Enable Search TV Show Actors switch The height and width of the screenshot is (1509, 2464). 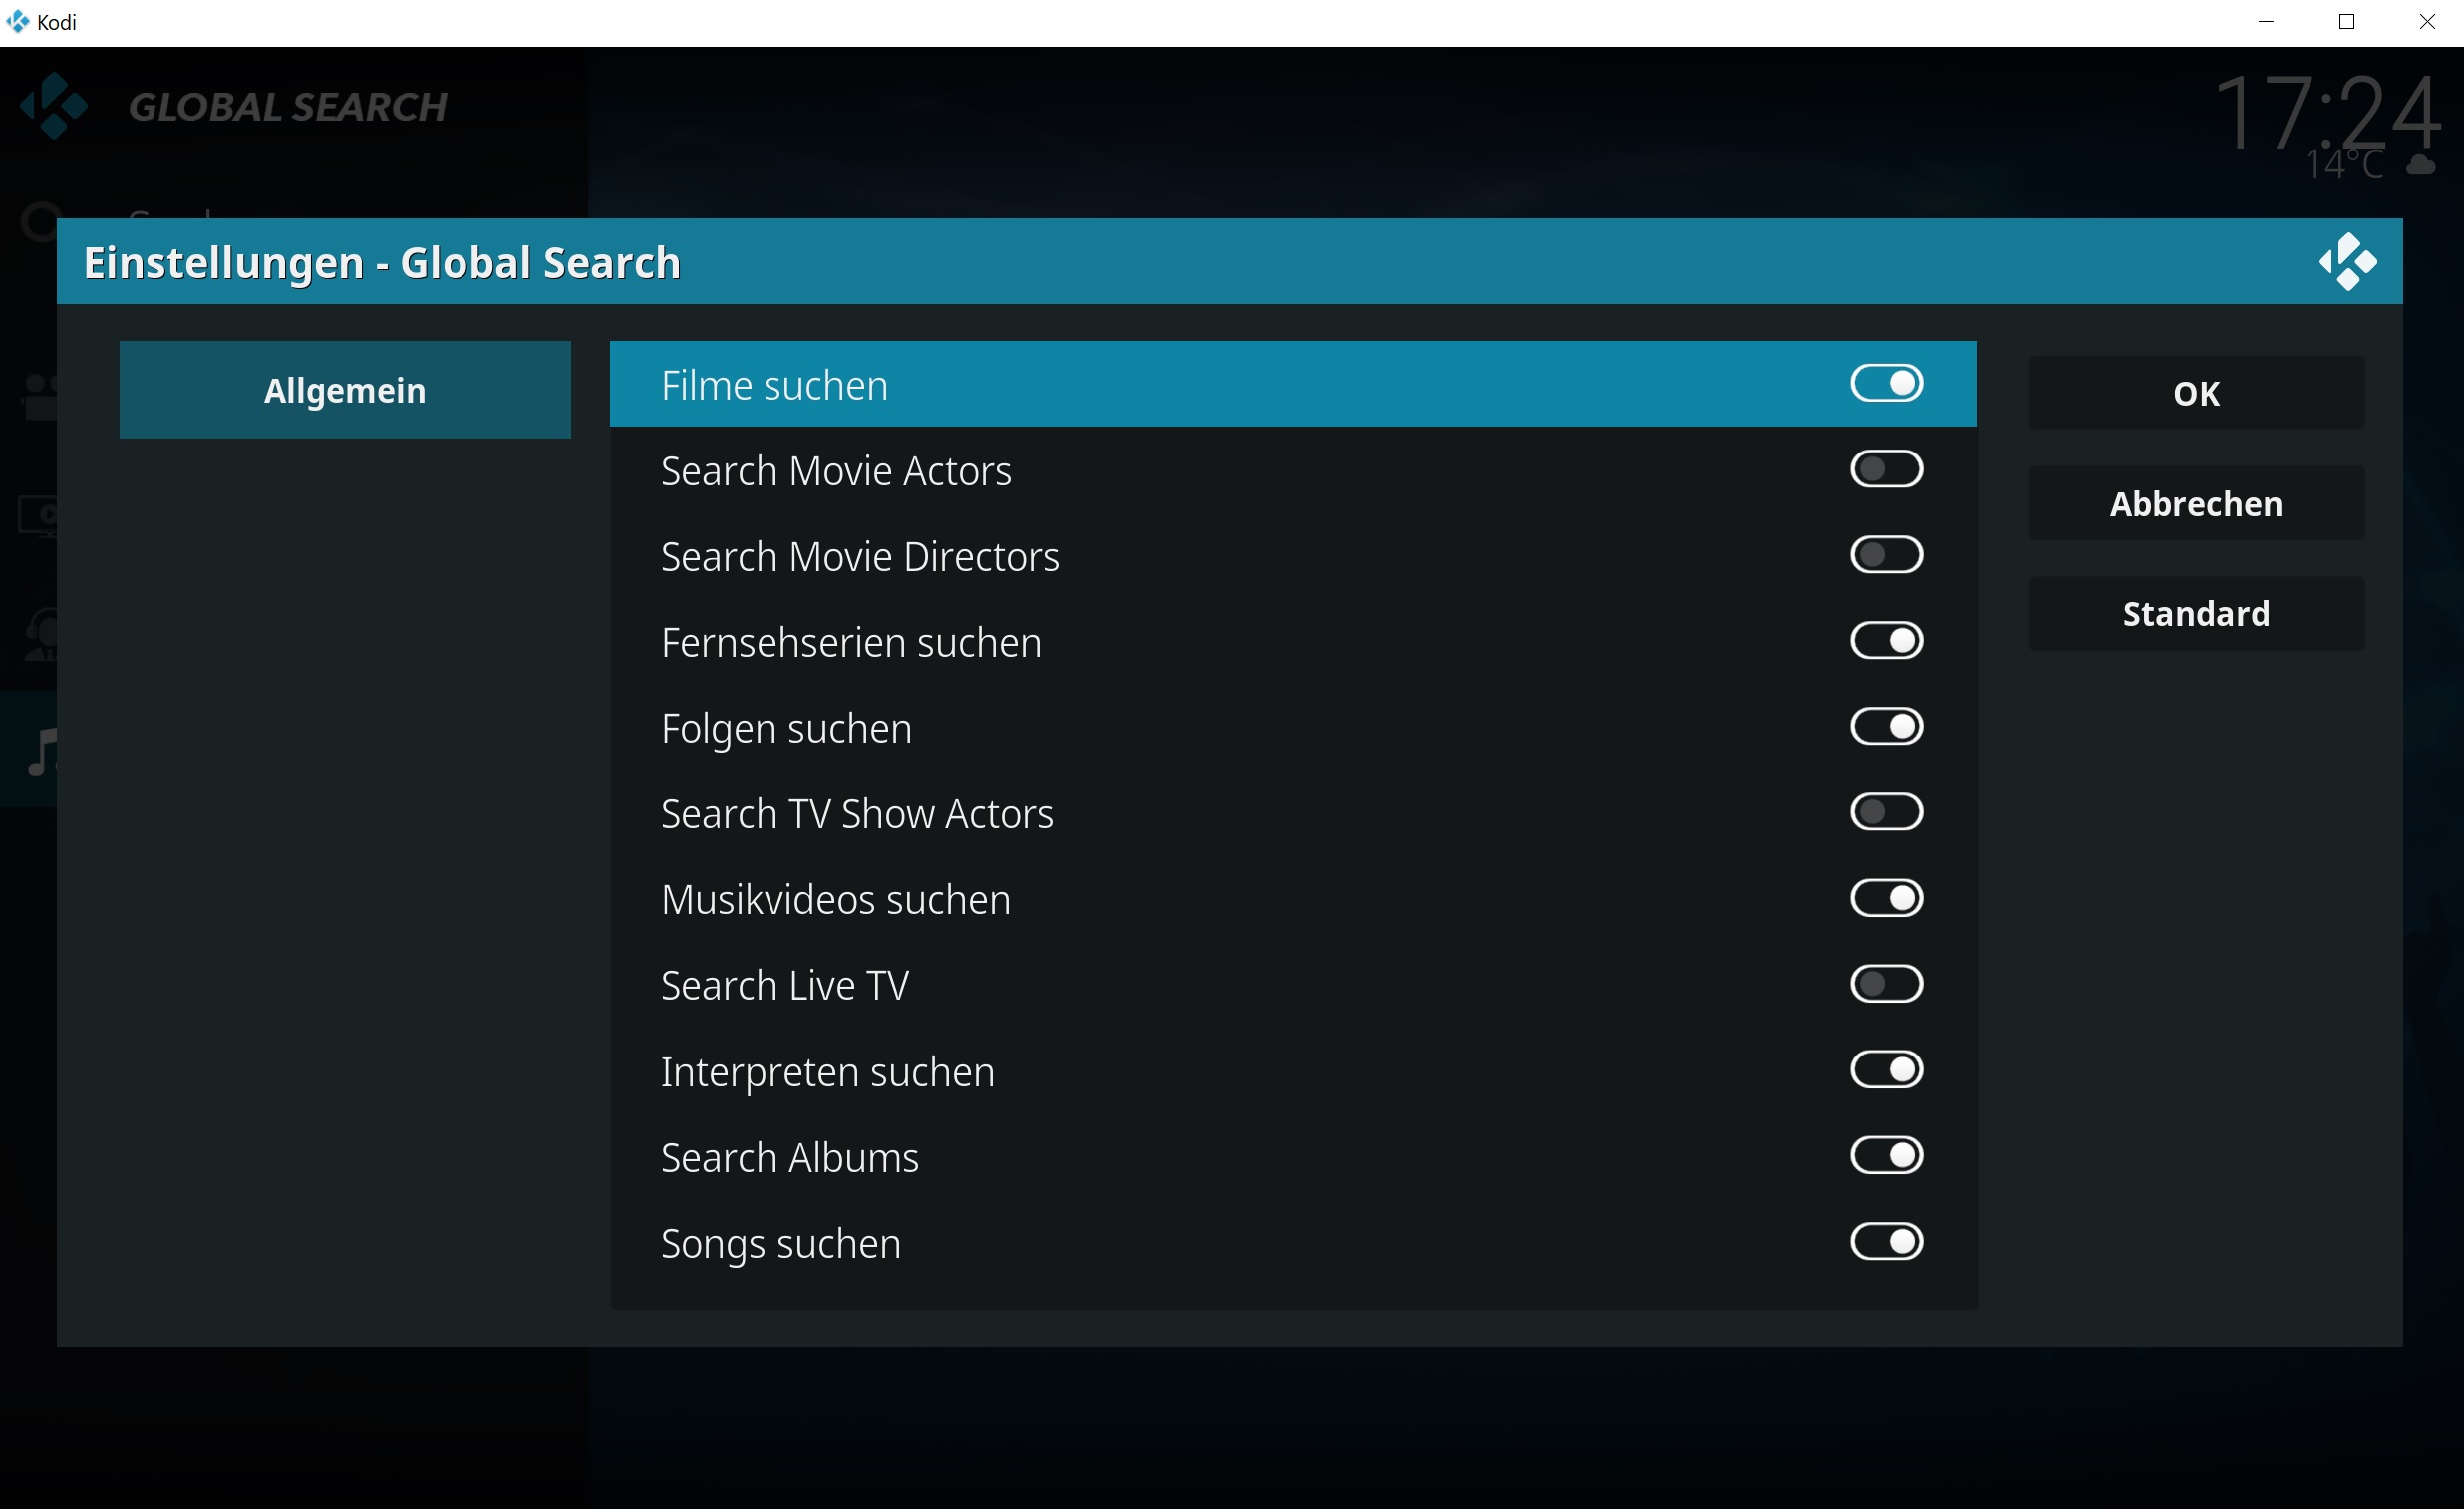point(1886,812)
